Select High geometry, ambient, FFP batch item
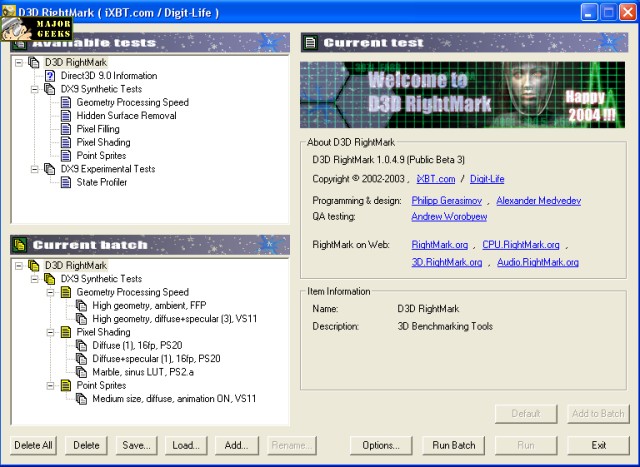The width and height of the screenshot is (640, 467). pyautogui.click(x=150, y=306)
